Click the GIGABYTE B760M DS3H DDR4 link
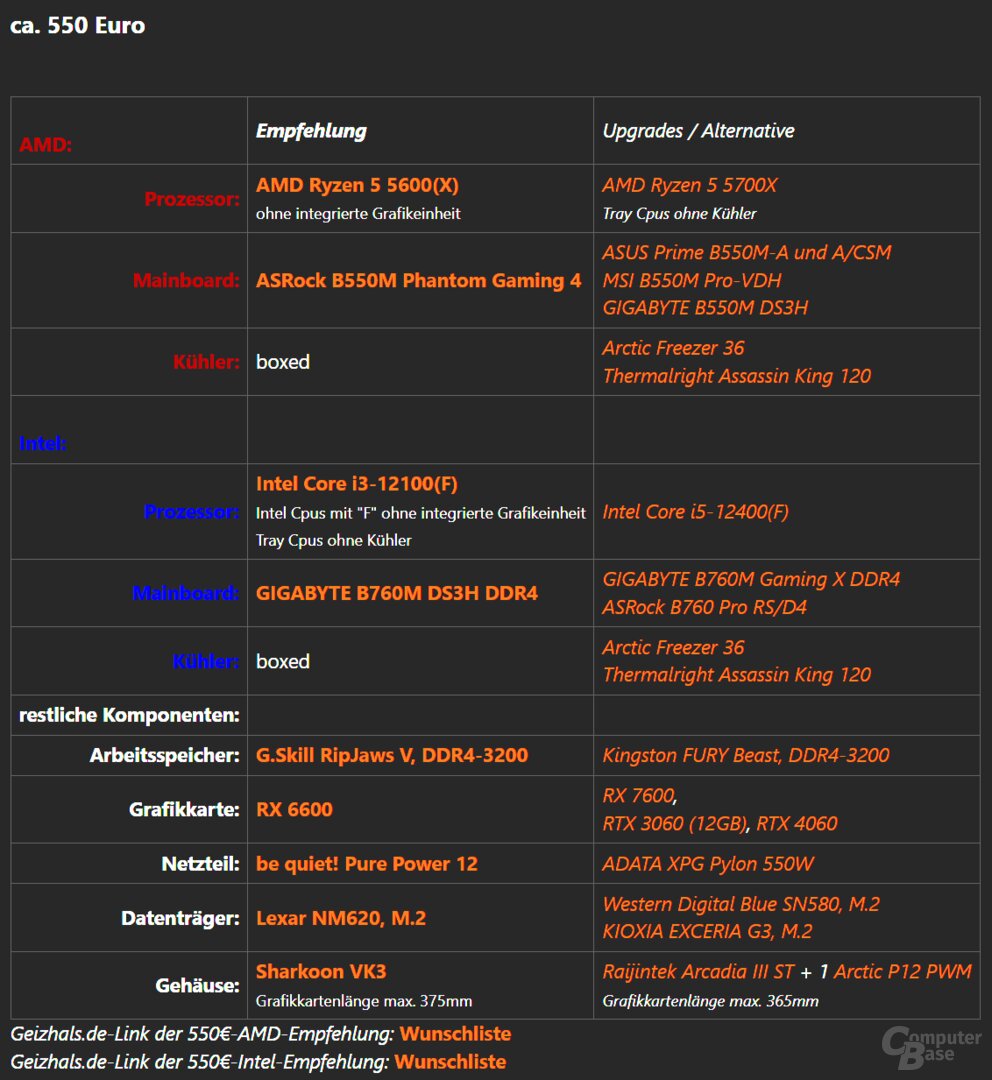This screenshot has height=1080, width=992. click(x=396, y=593)
